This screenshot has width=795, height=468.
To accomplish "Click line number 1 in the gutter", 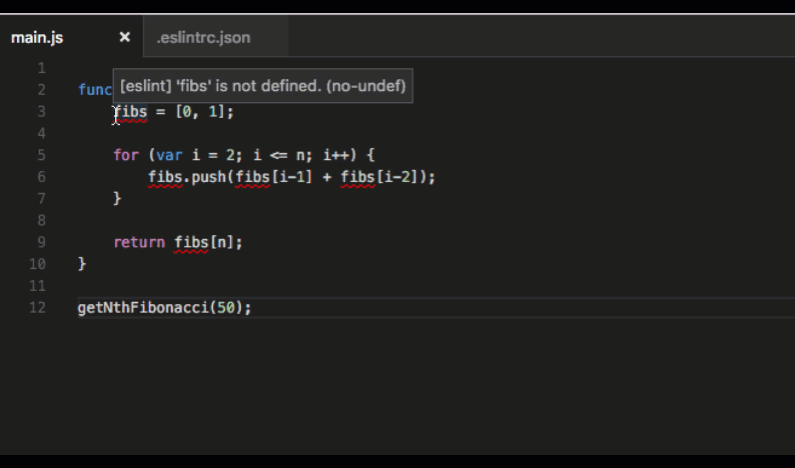I will pyautogui.click(x=41, y=68).
